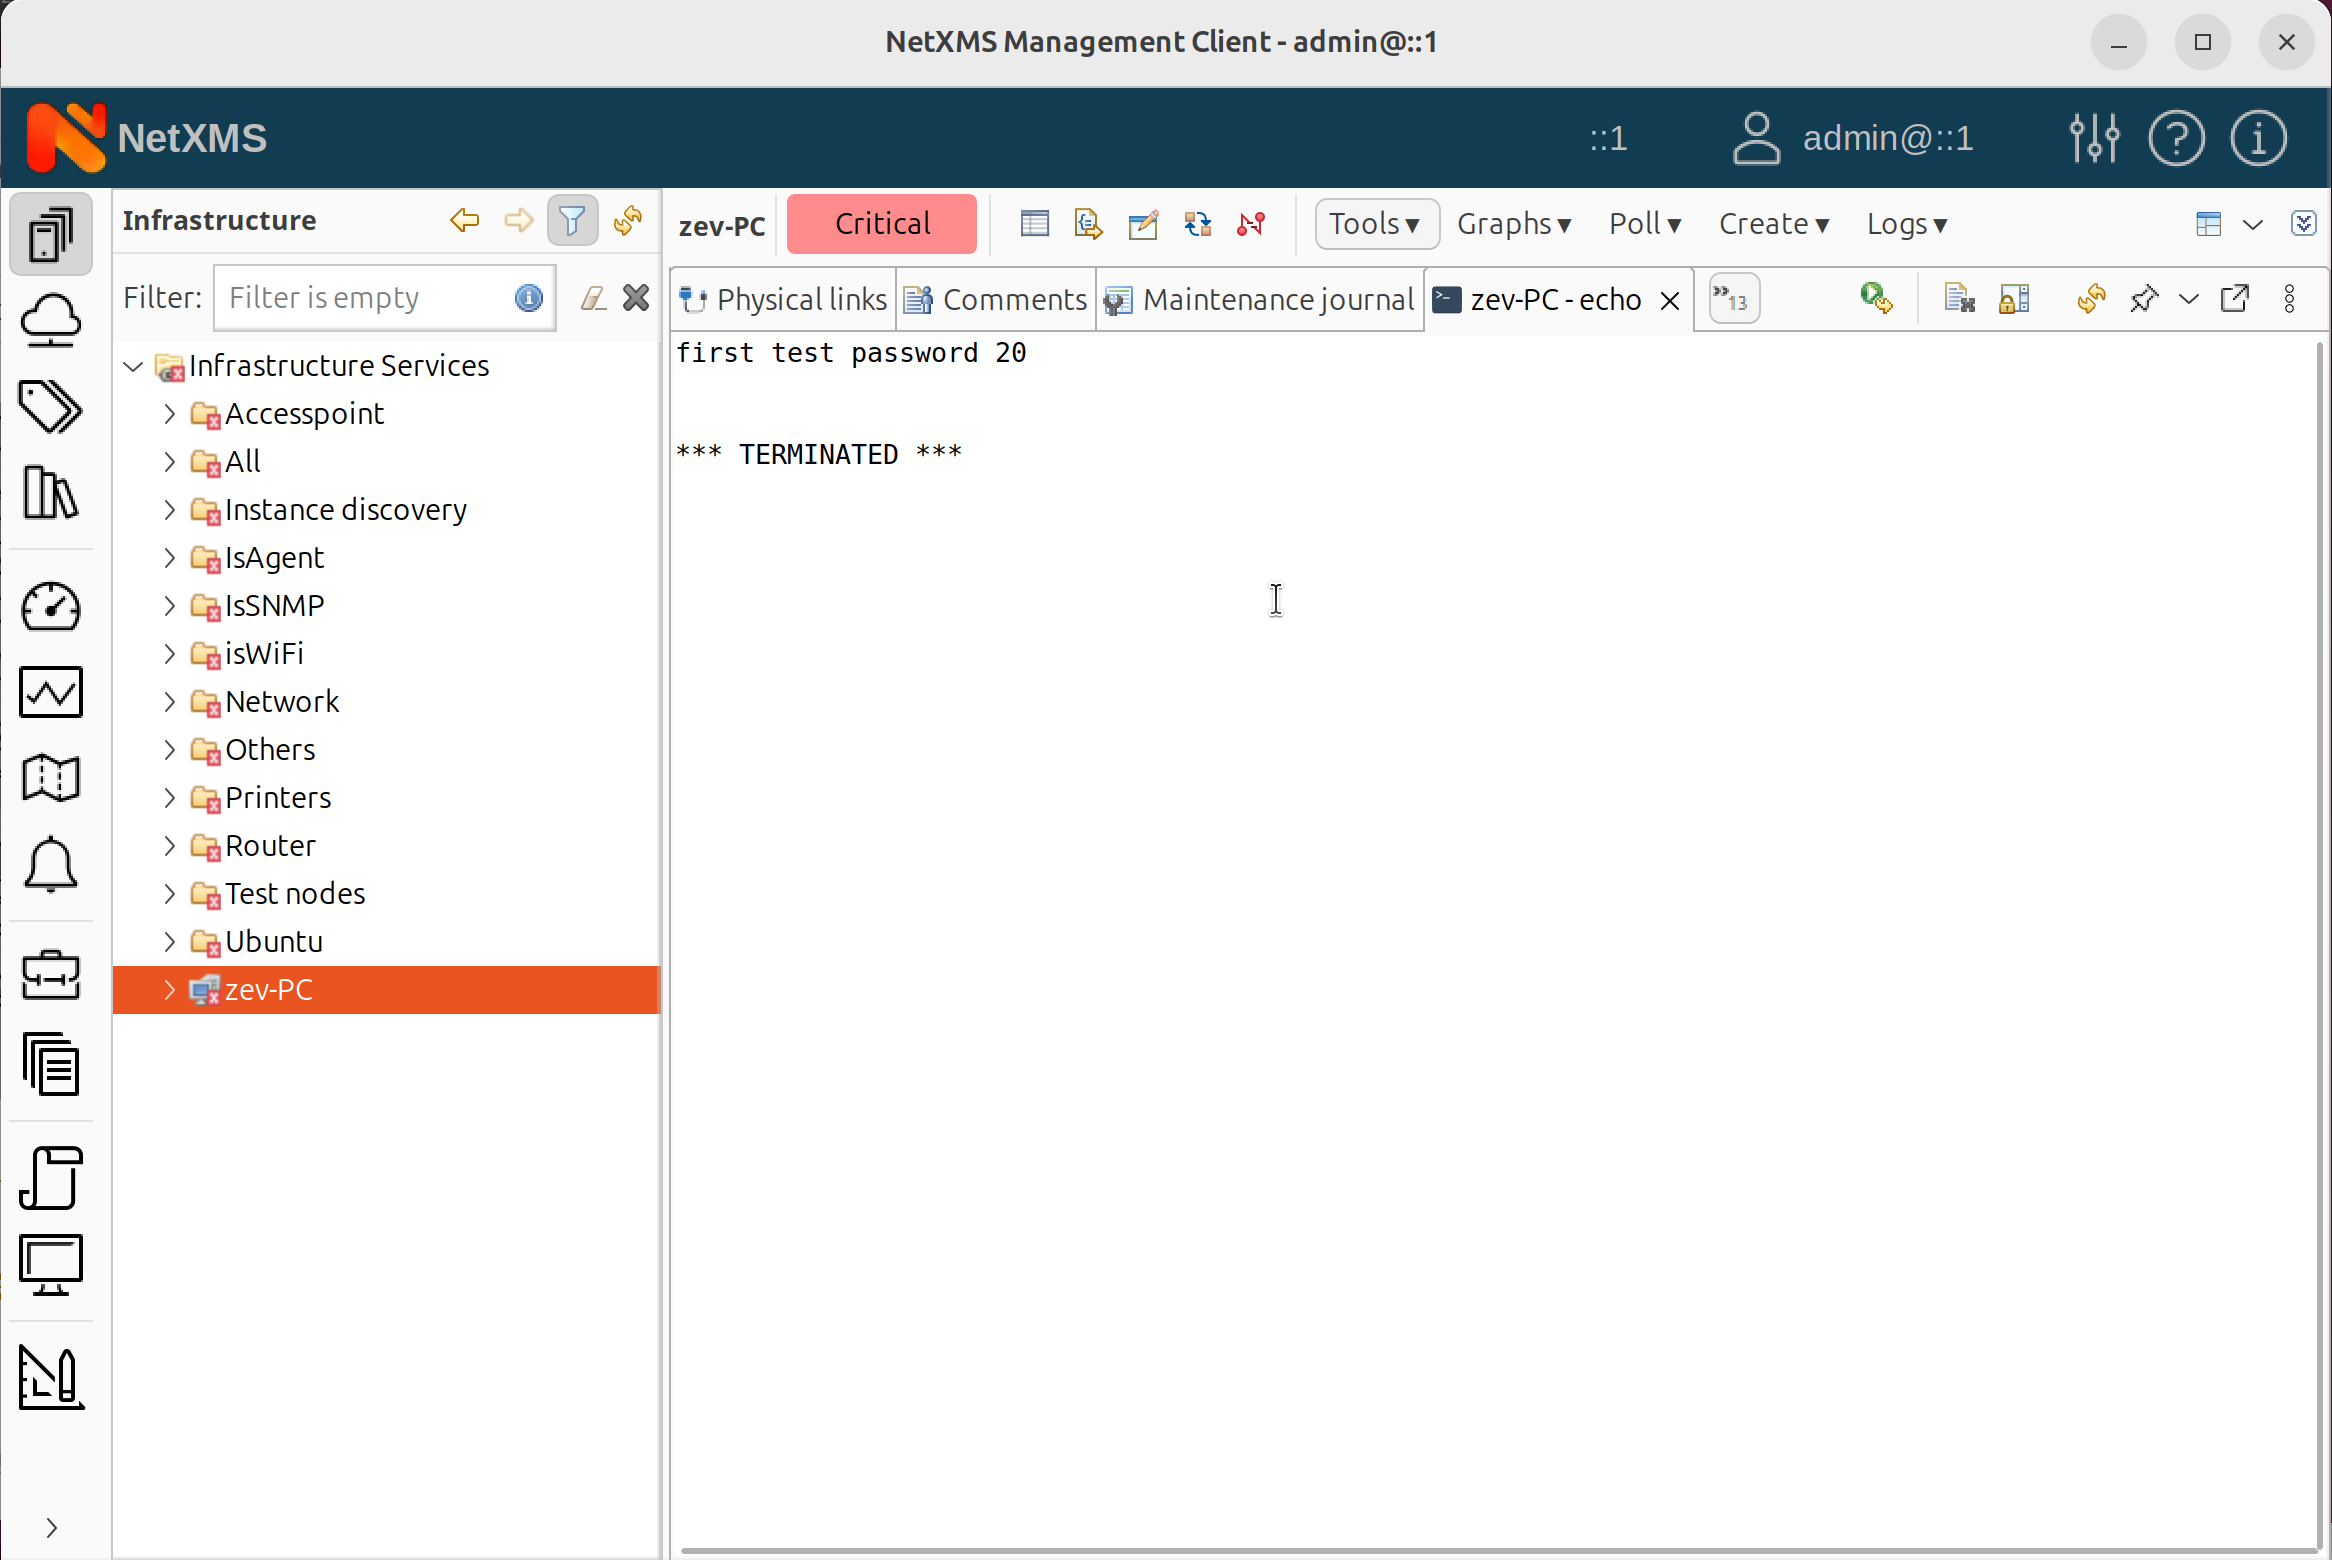Clear the echo output console
2332x1560 pixels.
click(1959, 298)
